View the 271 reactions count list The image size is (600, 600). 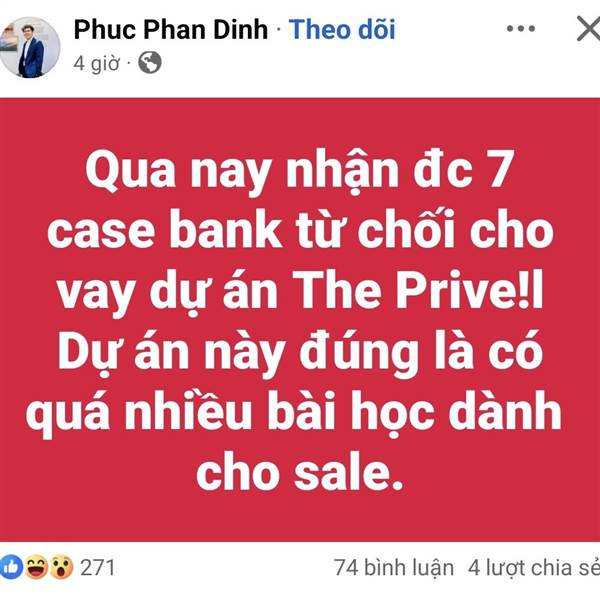pos(98,567)
